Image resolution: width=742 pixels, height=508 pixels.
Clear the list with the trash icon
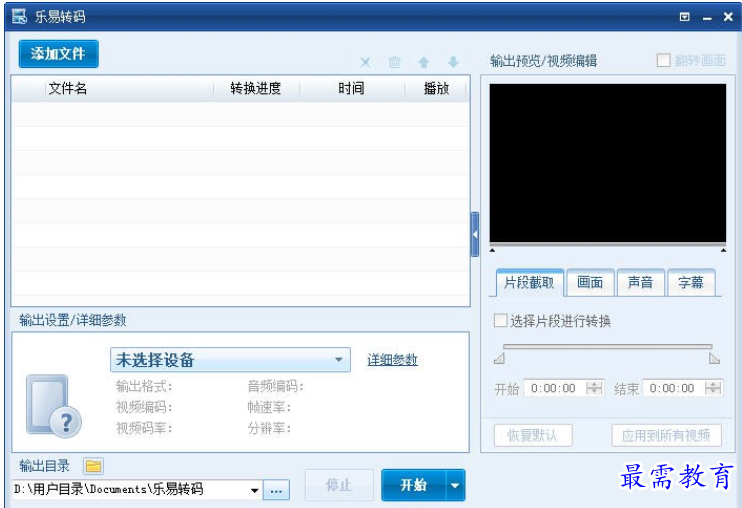(394, 62)
